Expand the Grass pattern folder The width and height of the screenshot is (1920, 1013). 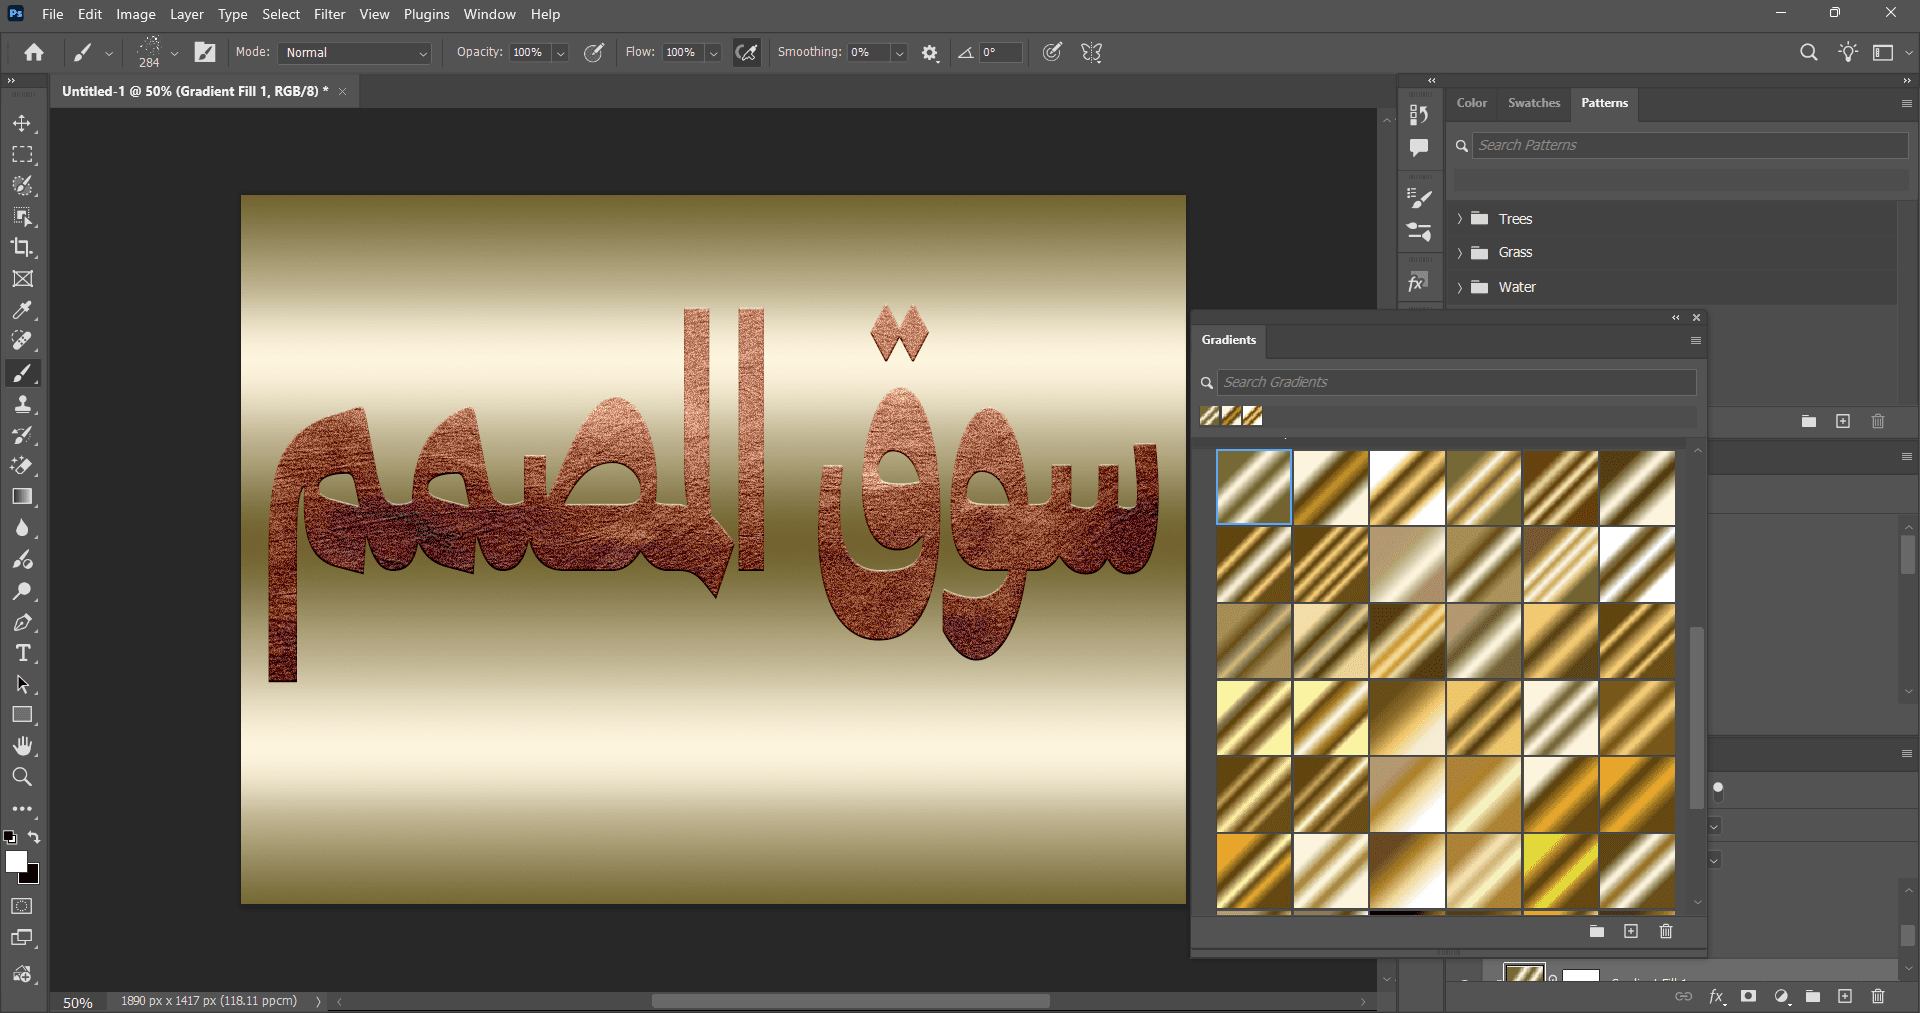coord(1460,253)
